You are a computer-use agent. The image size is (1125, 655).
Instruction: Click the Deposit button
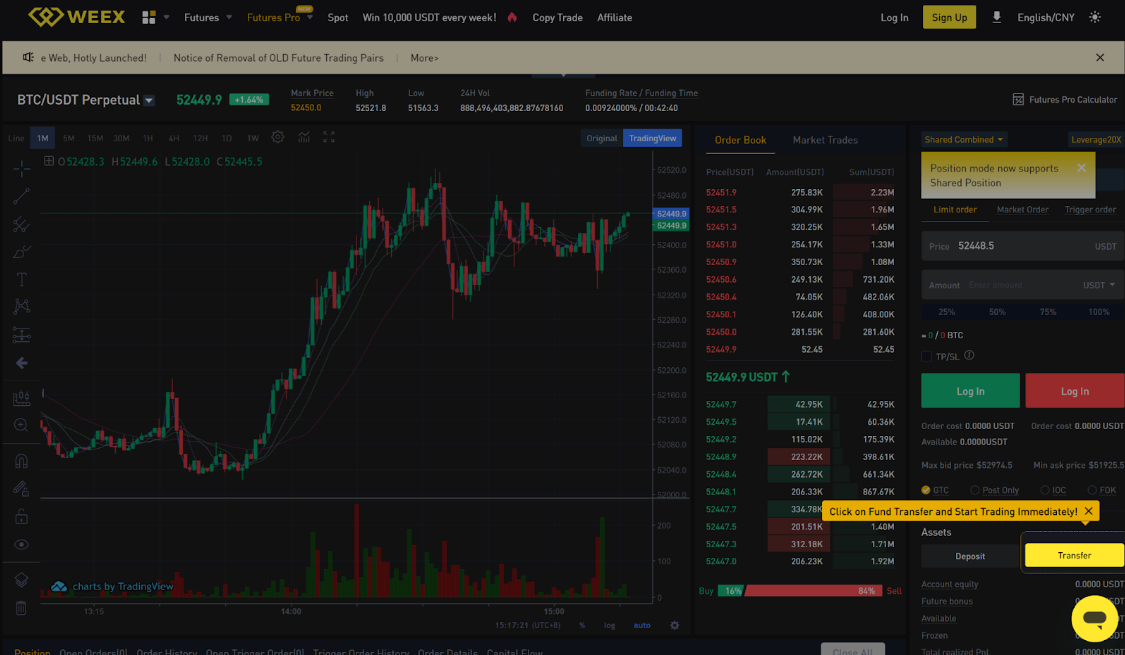(x=970, y=556)
